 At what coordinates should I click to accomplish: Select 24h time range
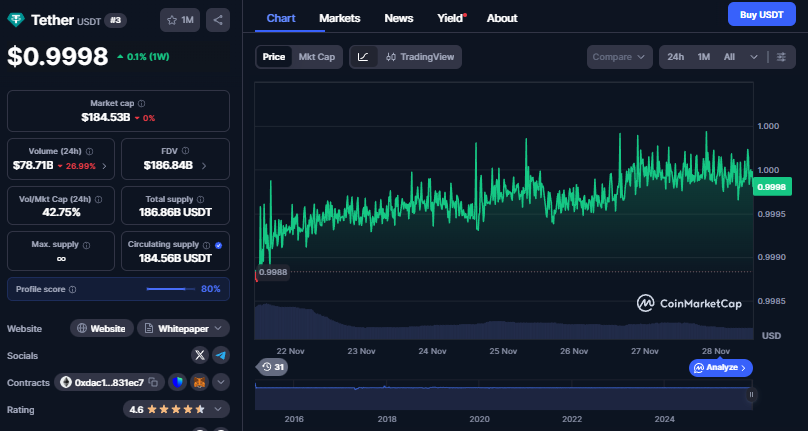point(676,57)
